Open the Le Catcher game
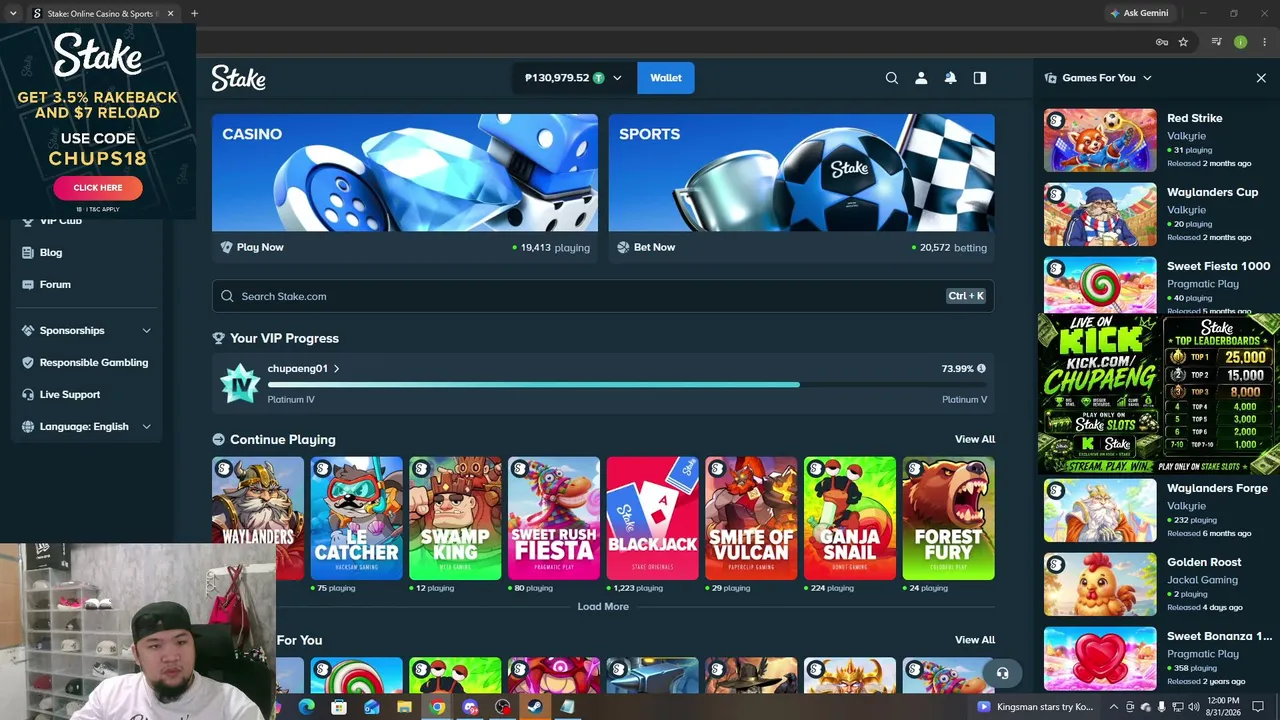The height and width of the screenshot is (720, 1280). (x=356, y=518)
